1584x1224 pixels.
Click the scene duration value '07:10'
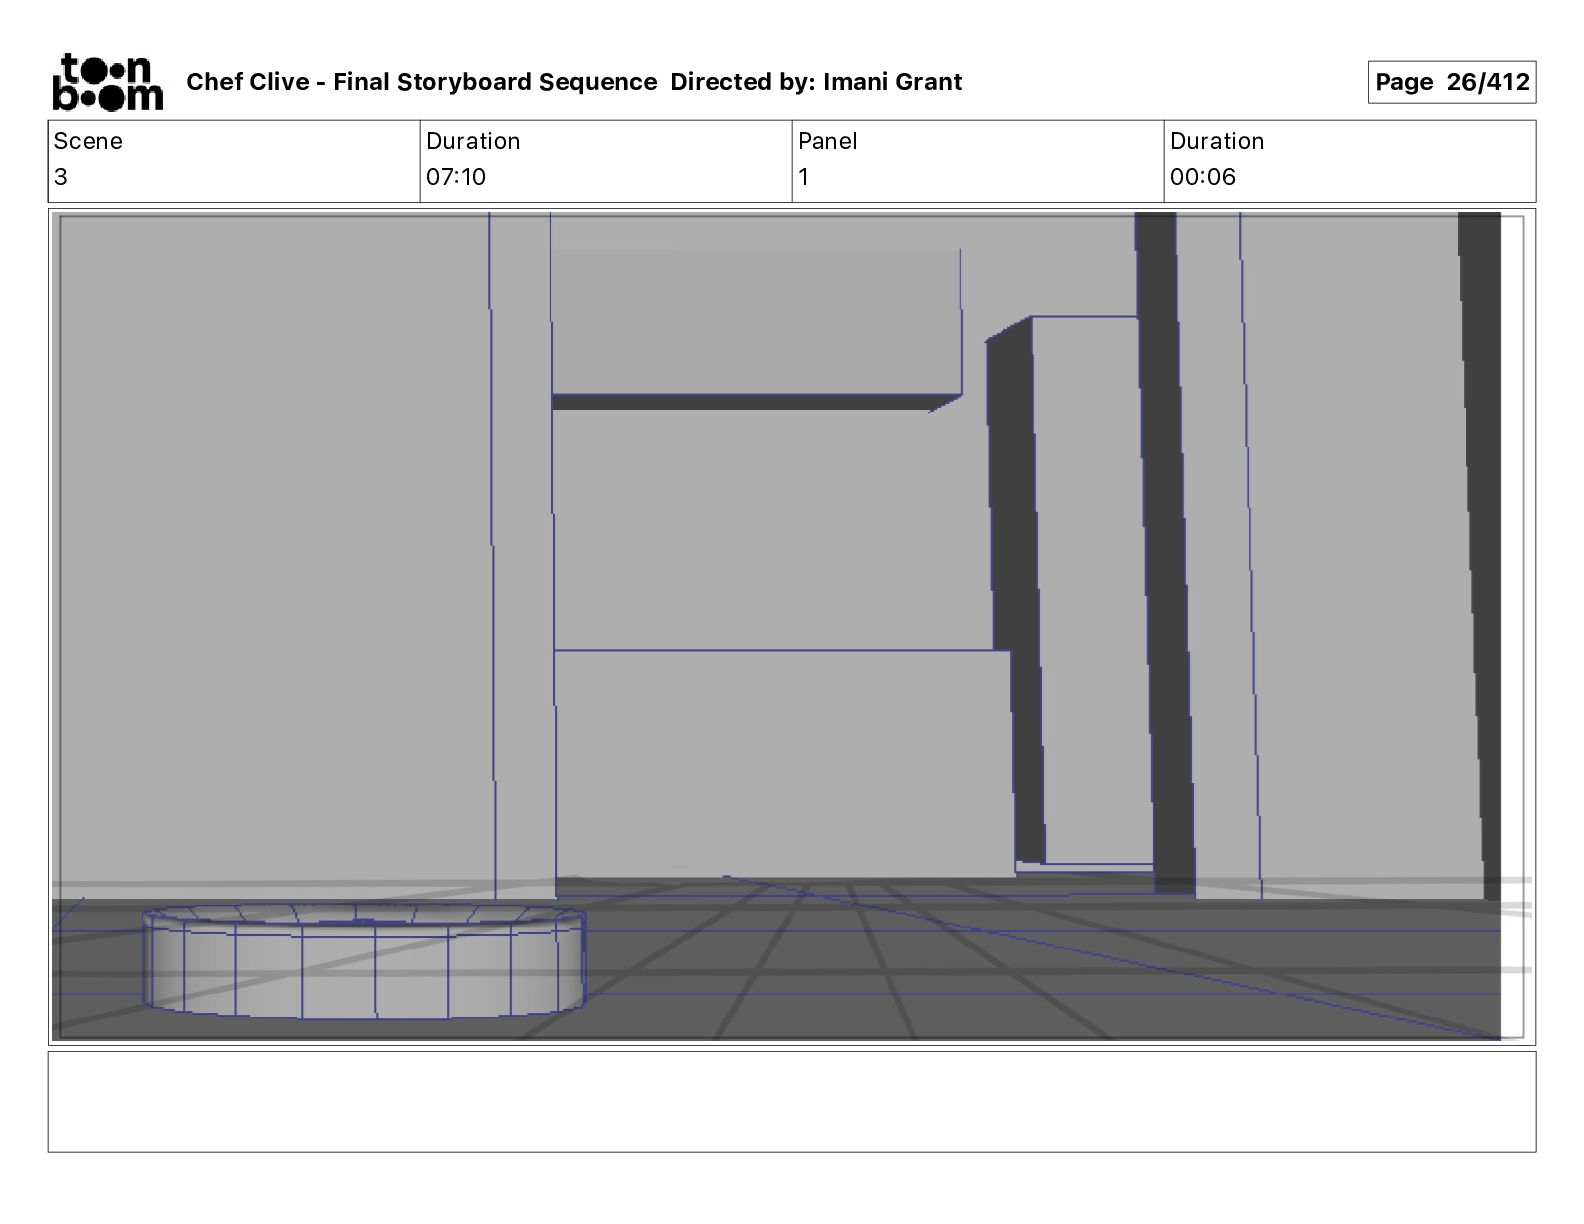coord(456,177)
